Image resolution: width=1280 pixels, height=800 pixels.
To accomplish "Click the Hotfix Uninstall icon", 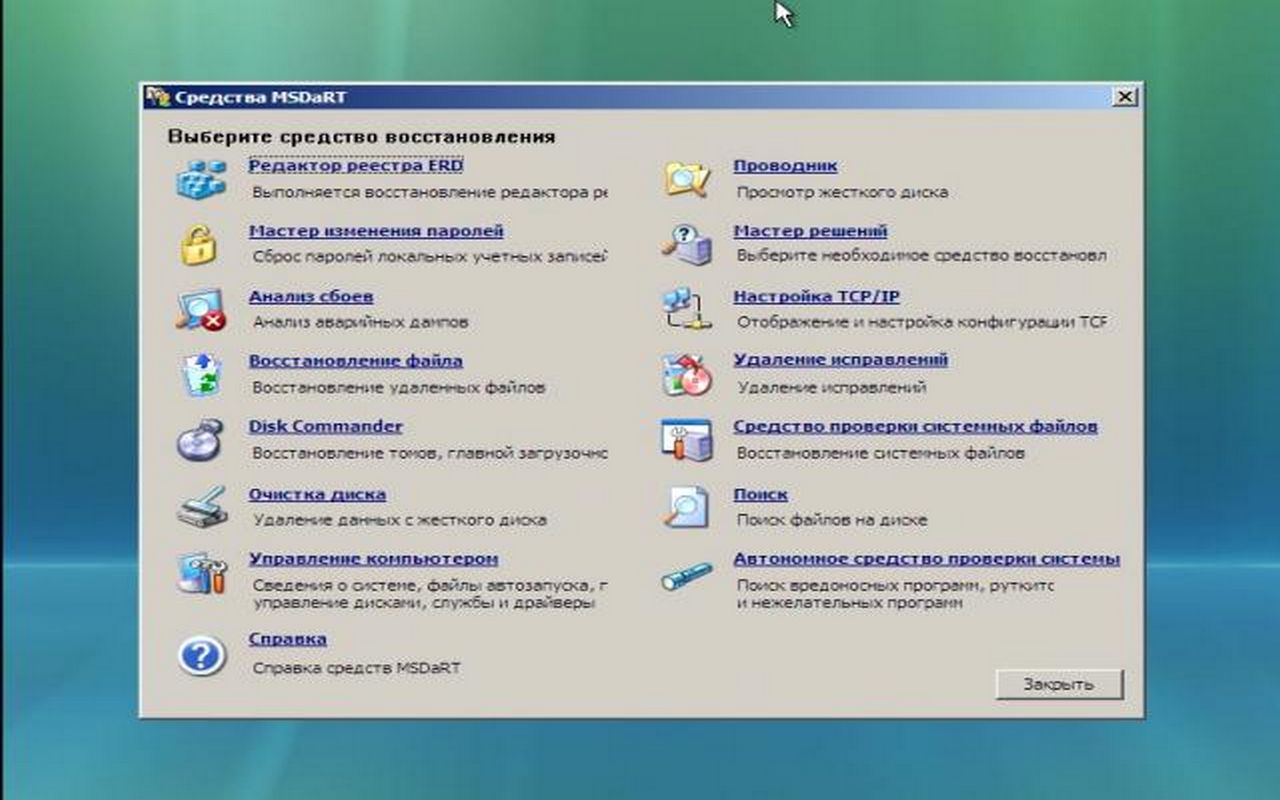I will click(687, 374).
